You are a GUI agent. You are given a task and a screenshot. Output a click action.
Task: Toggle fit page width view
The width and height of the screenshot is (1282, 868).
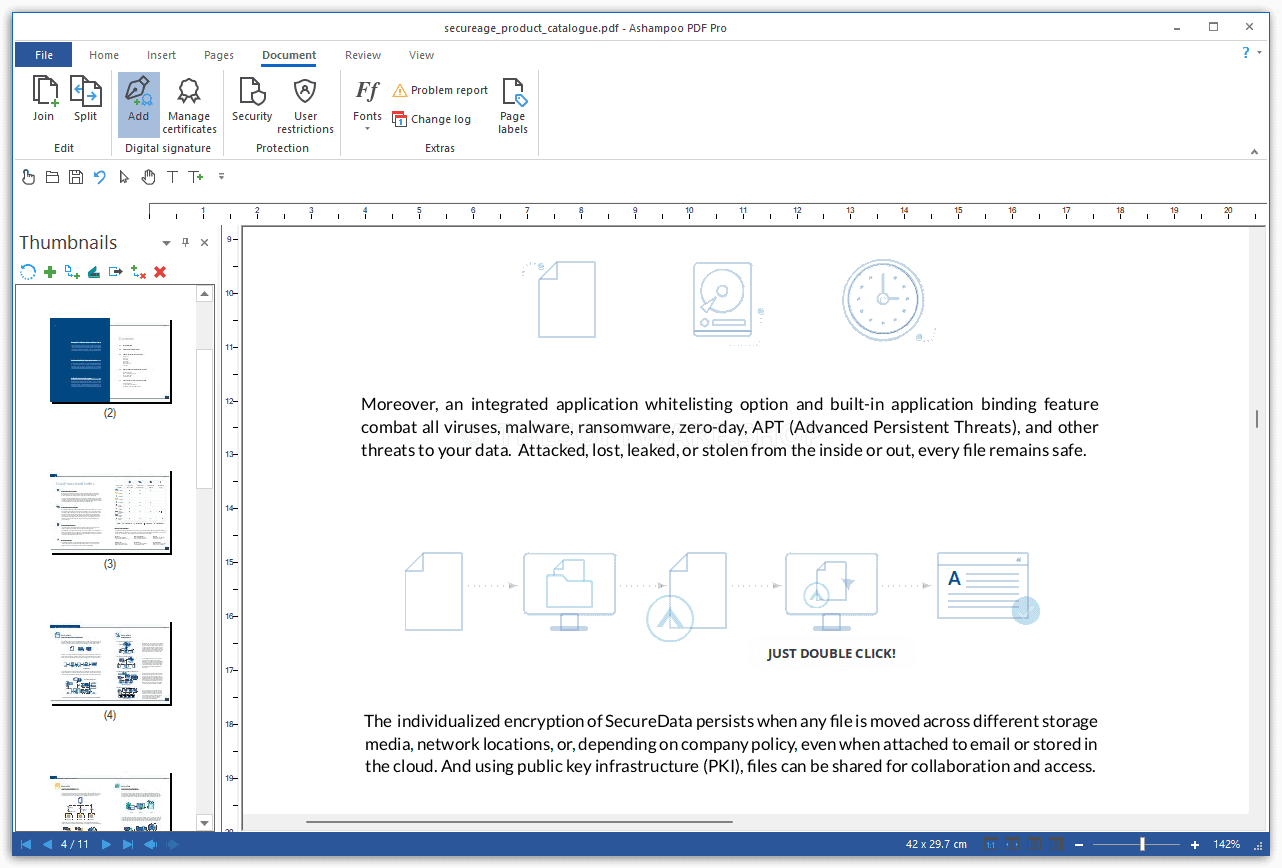click(1014, 845)
